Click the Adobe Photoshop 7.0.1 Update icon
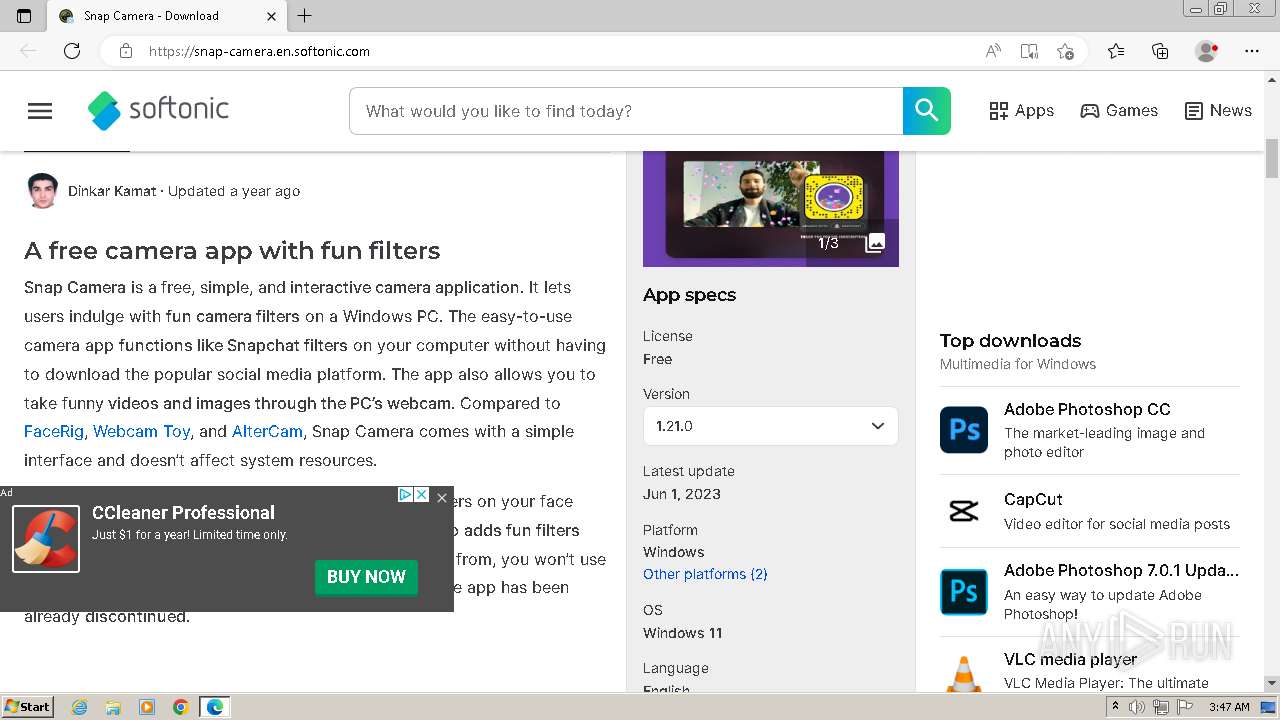 964,592
